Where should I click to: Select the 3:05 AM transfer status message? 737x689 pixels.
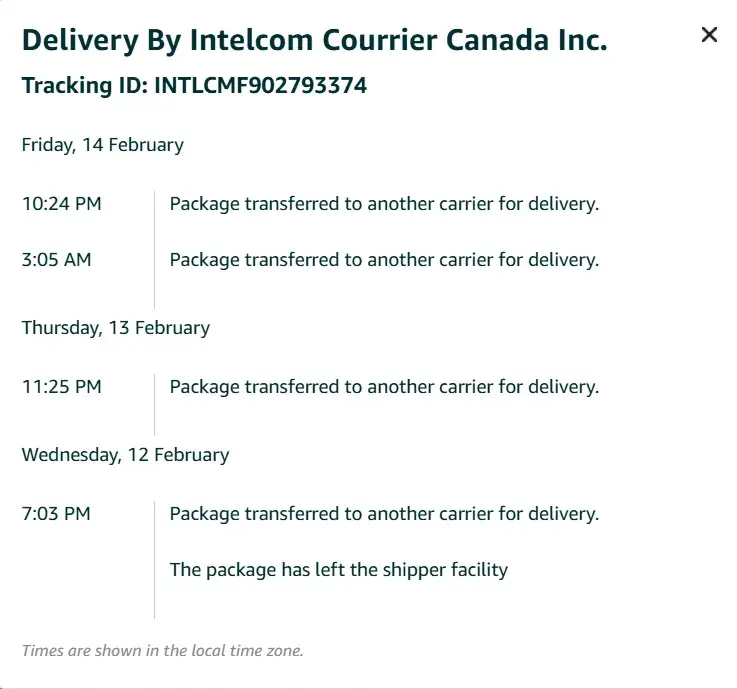[x=384, y=260]
